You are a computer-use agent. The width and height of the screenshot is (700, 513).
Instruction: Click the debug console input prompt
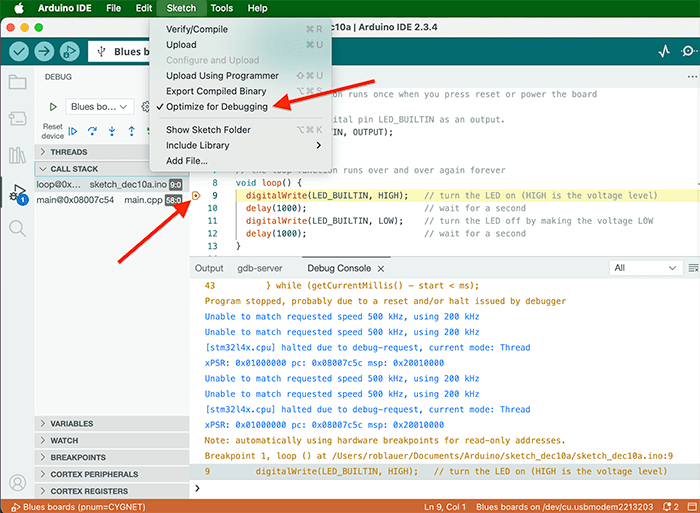(x=444, y=488)
